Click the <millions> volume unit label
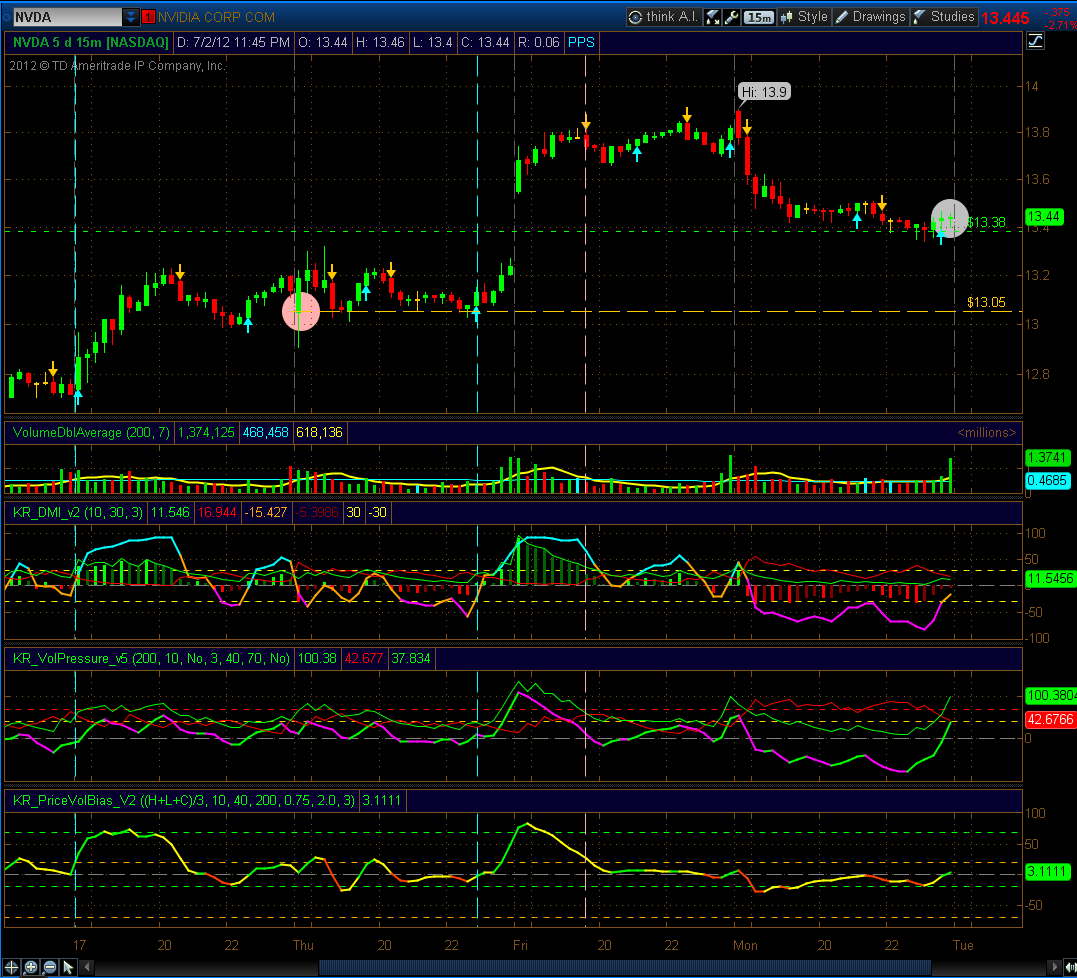The image size is (1077, 978). point(986,433)
